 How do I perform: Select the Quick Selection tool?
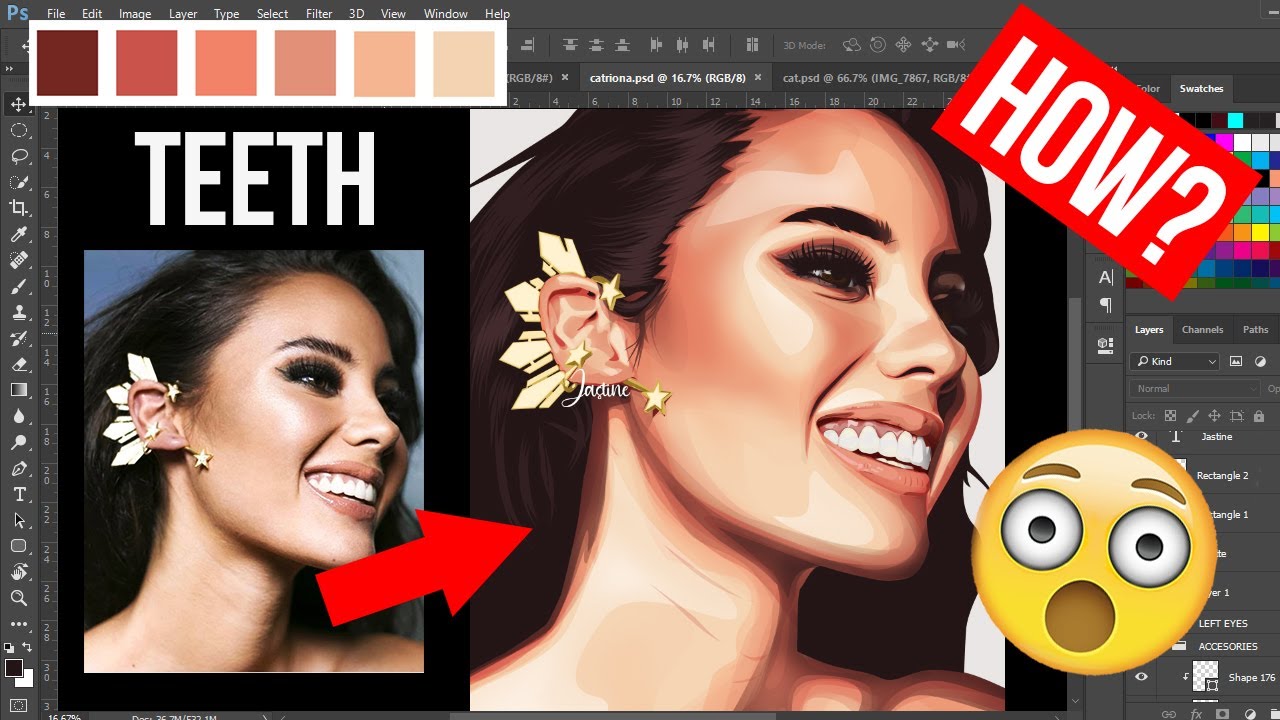pyautogui.click(x=18, y=182)
